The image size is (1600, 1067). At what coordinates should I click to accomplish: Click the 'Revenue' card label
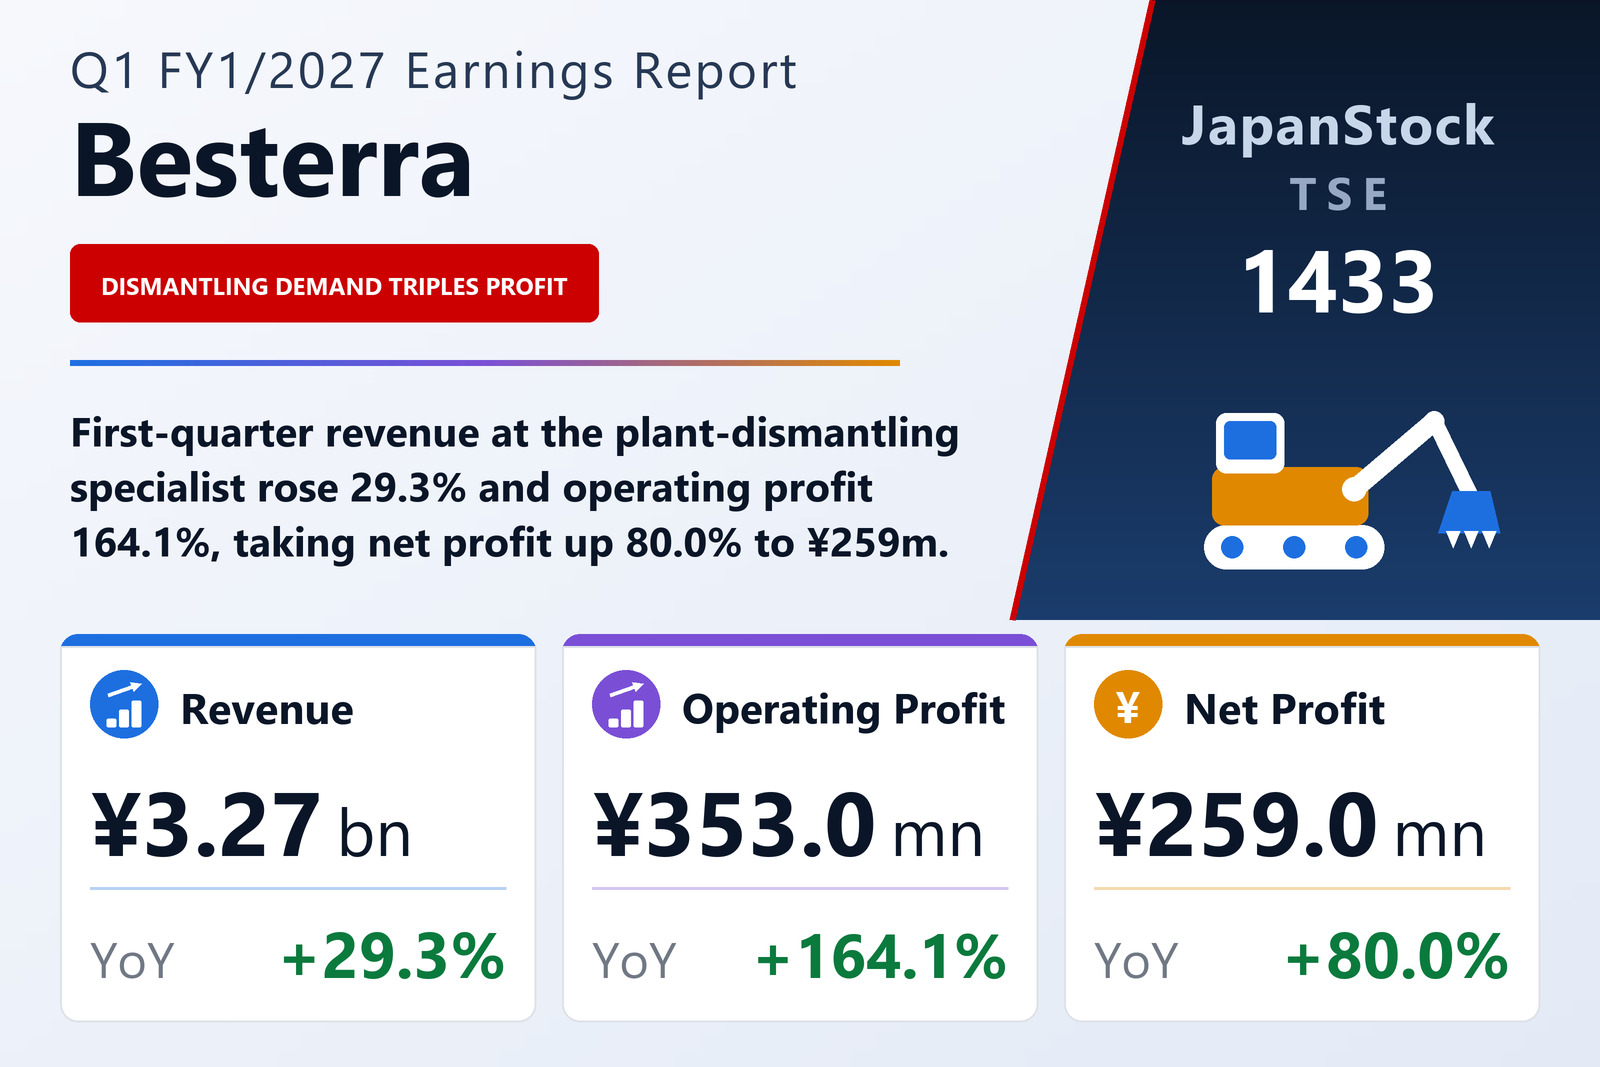(x=267, y=709)
